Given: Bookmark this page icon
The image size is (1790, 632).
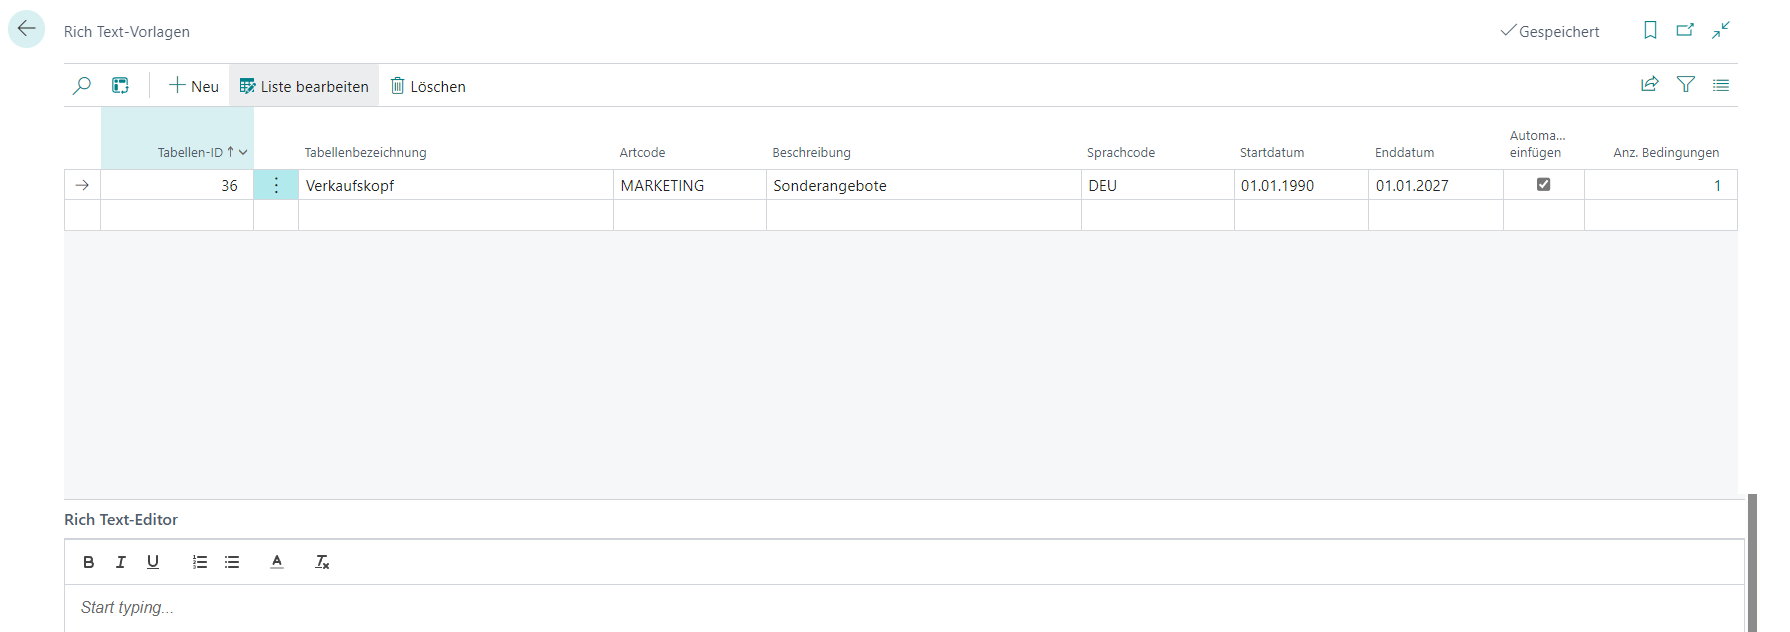Looking at the screenshot, I should (x=1650, y=30).
